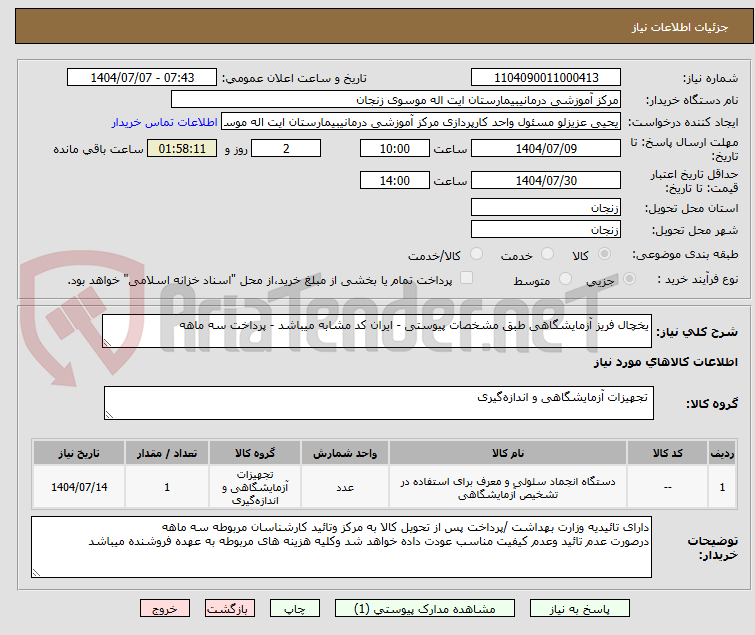Click the استان محل تحویل field
The width and height of the screenshot is (755, 635).
[546, 207]
